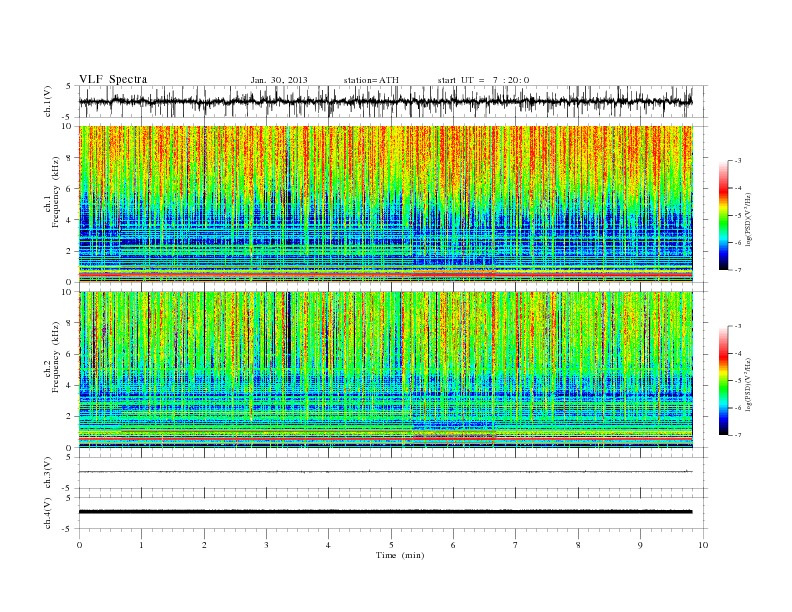Click time axis tick label "4"
The height and width of the screenshot is (612, 792).
click(x=328, y=545)
